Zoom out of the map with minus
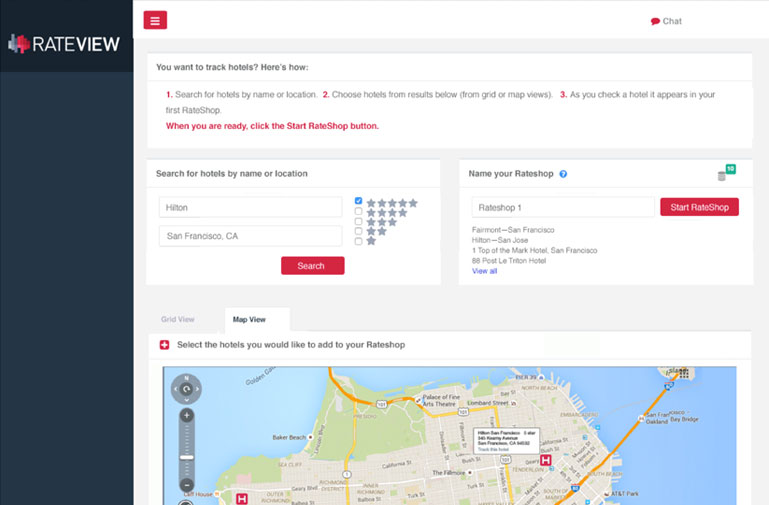769x505 pixels. (187, 485)
